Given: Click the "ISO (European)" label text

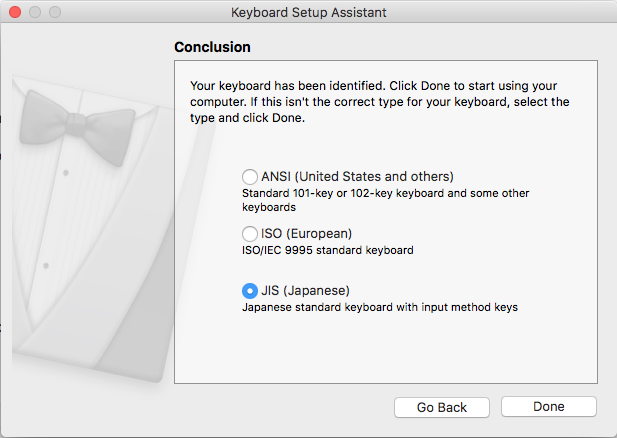Looking at the screenshot, I should click(x=306, y=234).
